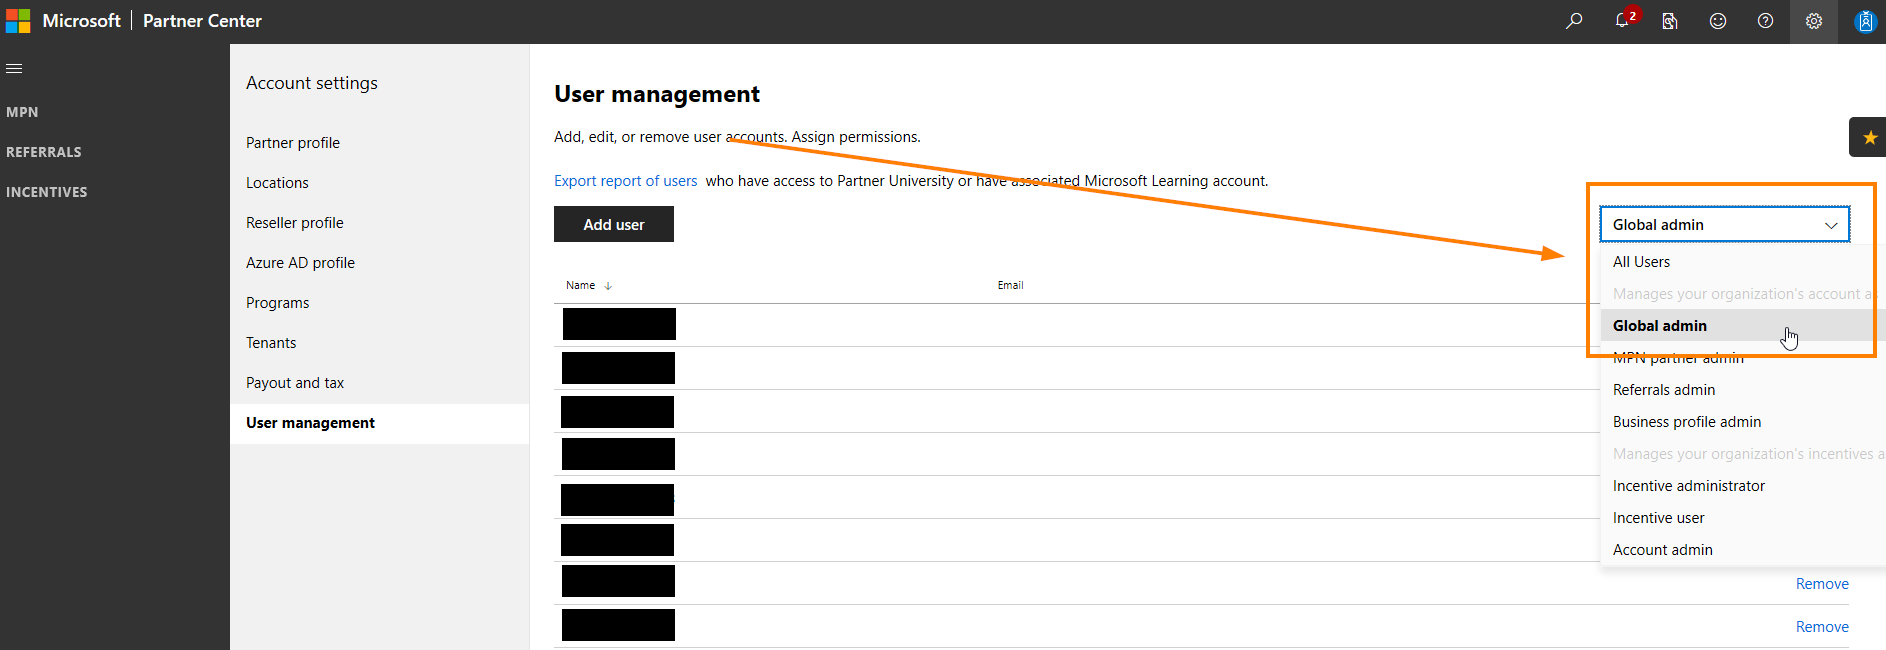Click the Account settings heading
1886x650 pixels.
point(312,83)
